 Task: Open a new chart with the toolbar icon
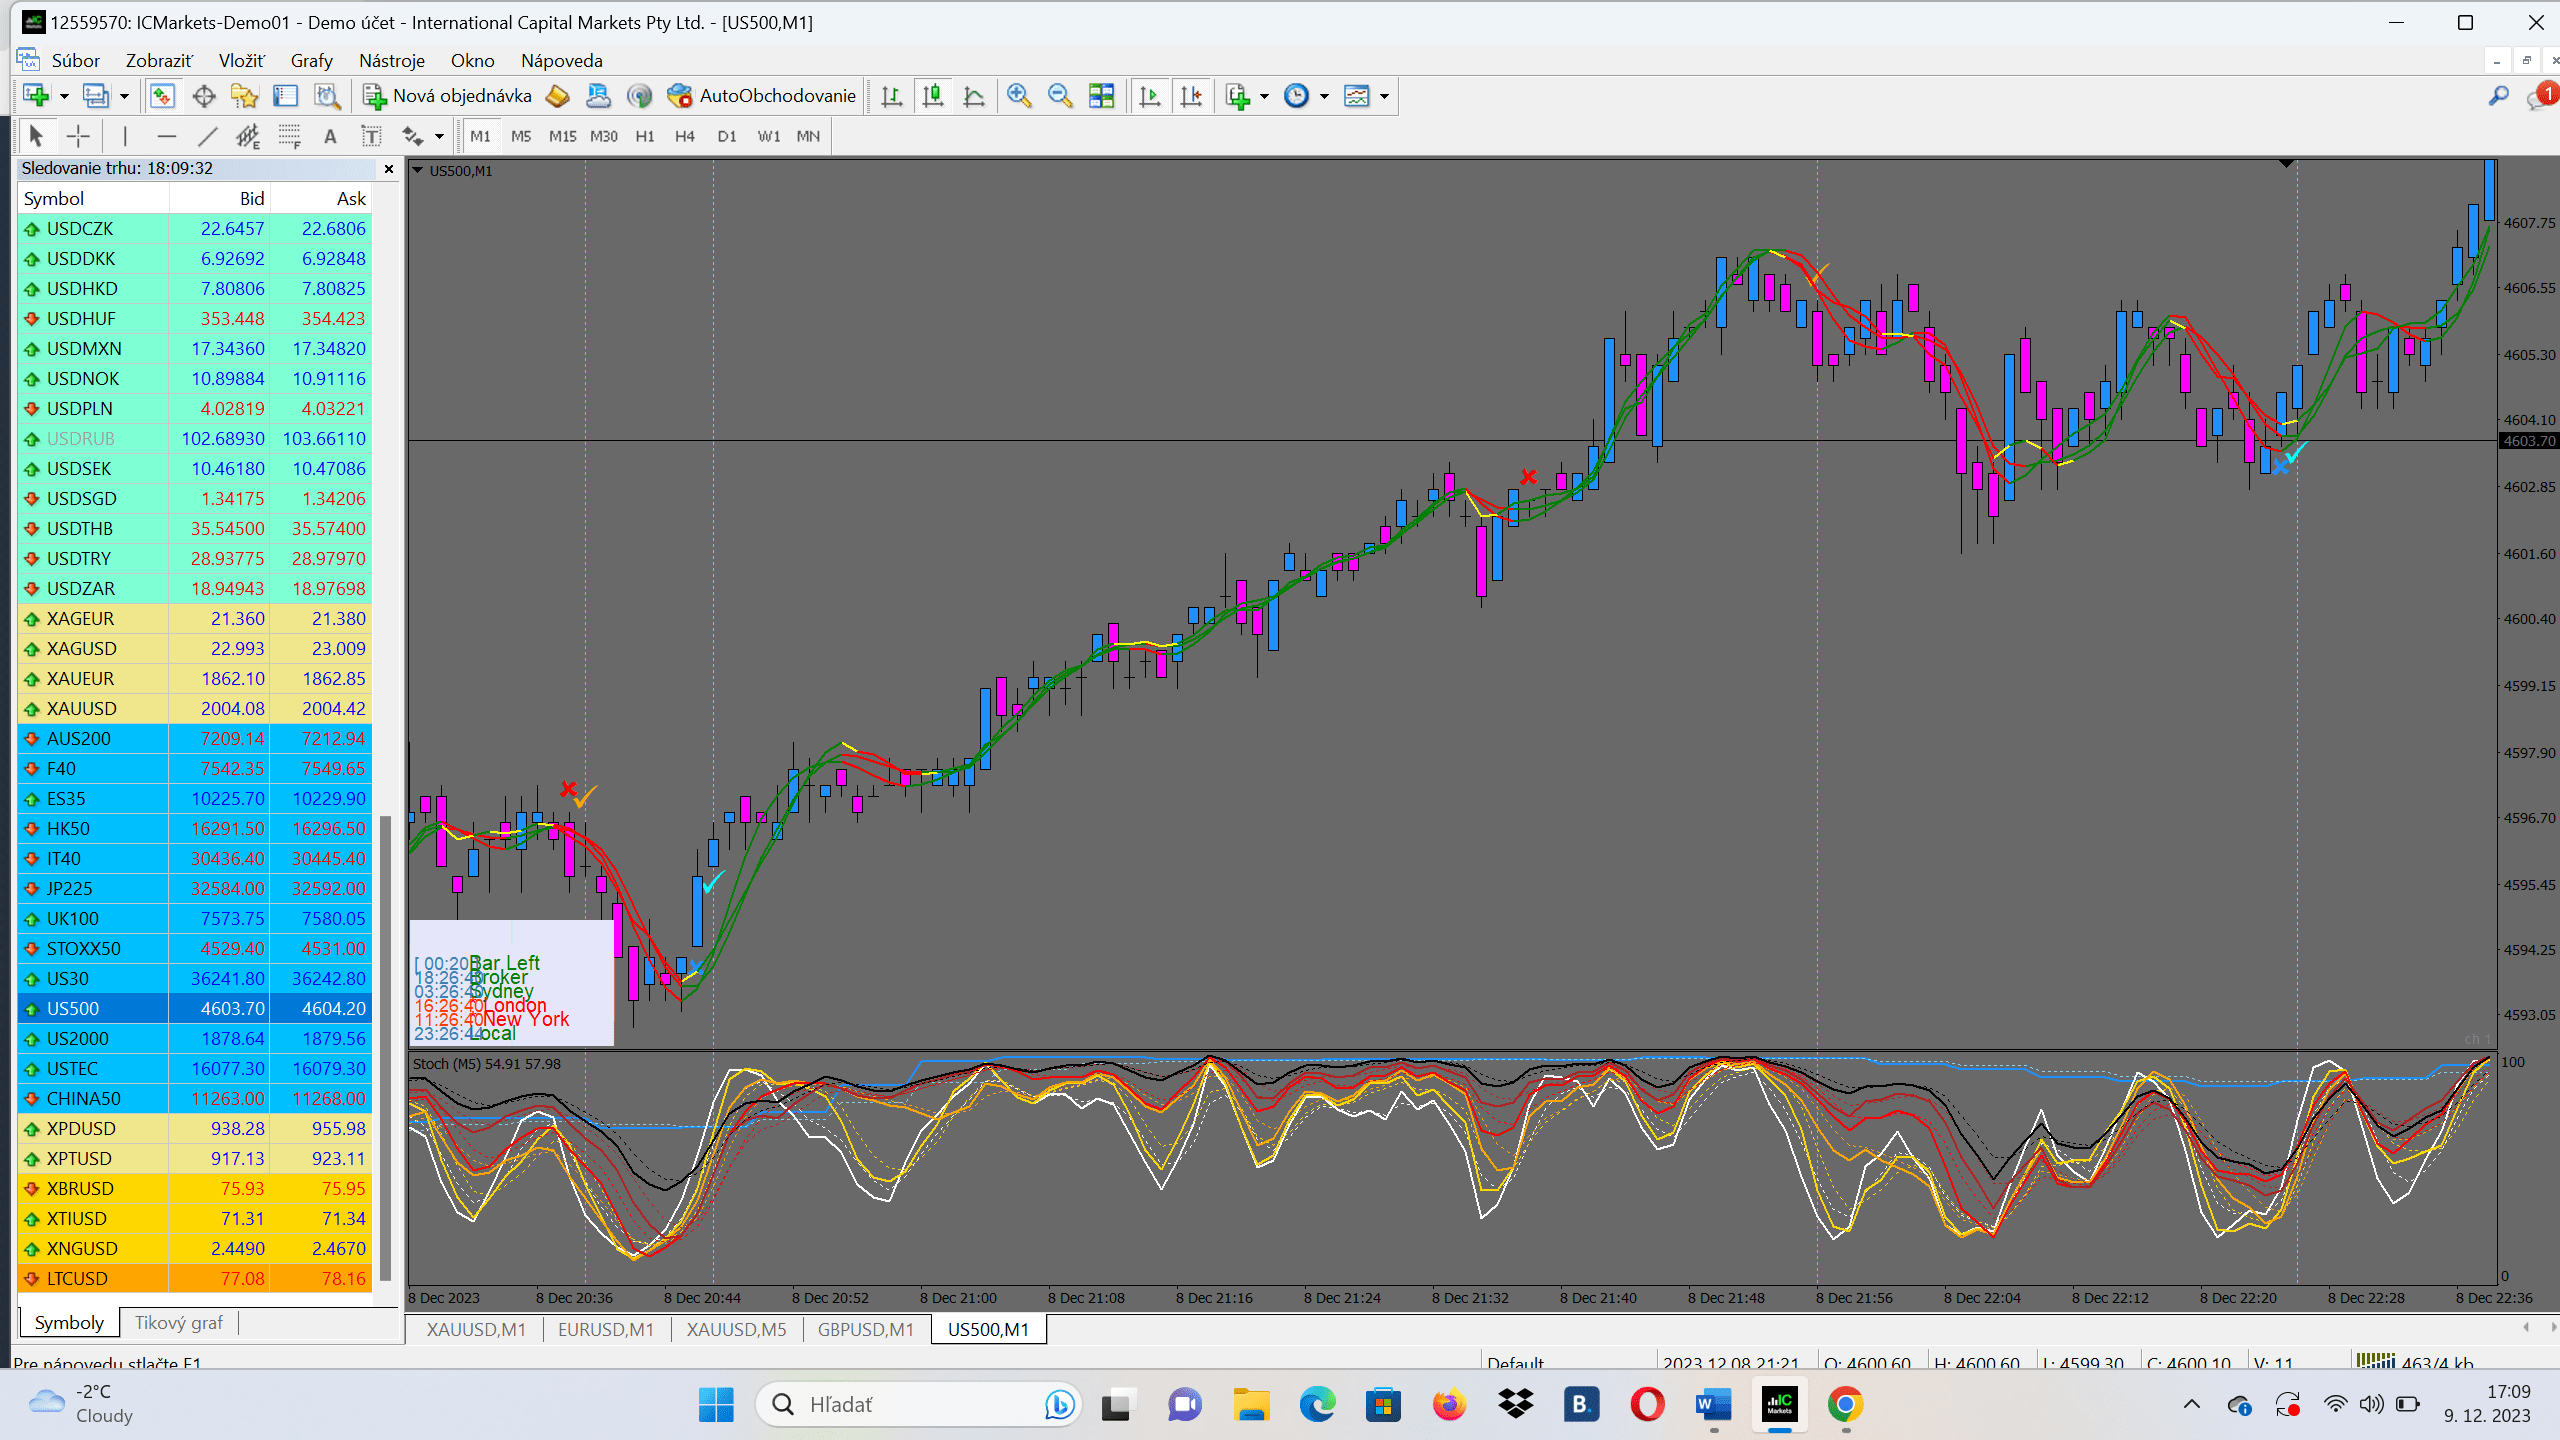pos(37,96)
